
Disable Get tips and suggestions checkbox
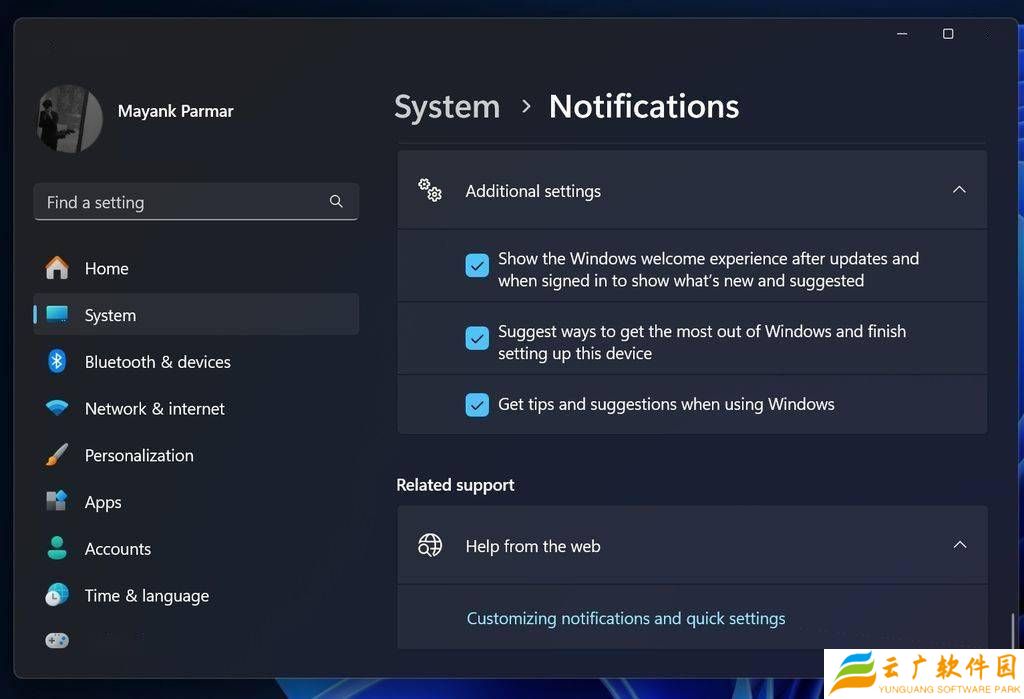(x=477, y=405)
